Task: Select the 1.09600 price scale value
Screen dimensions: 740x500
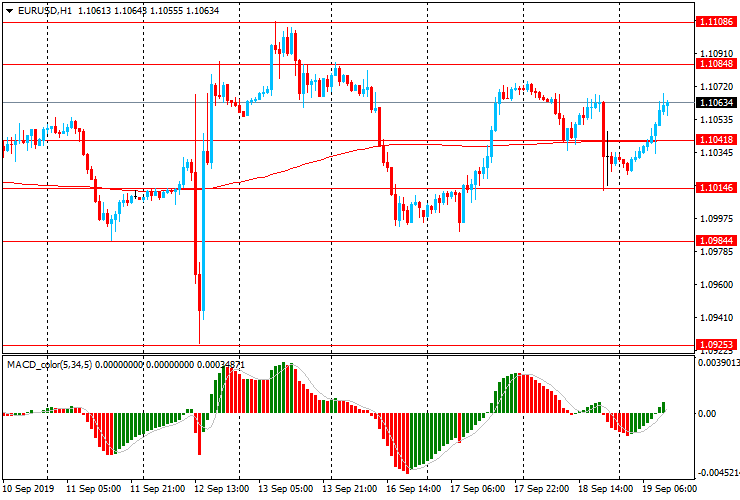Action: pyautogui.click(x=716, y=284)
